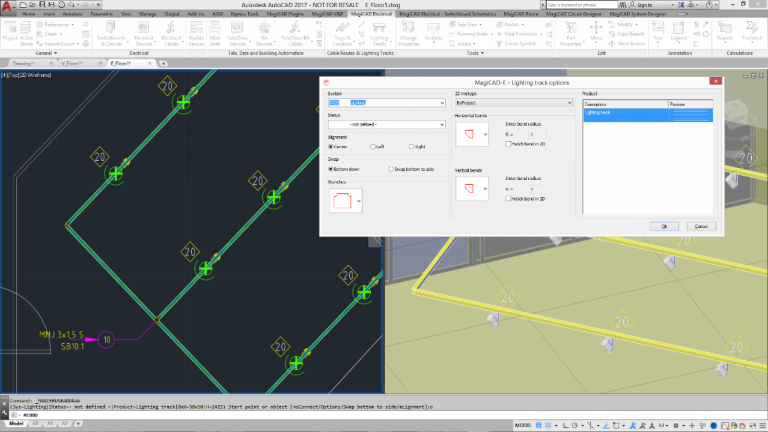Select the BA Devices tool
The width and height of the screenshot is (768, 432).
[264, 33]
